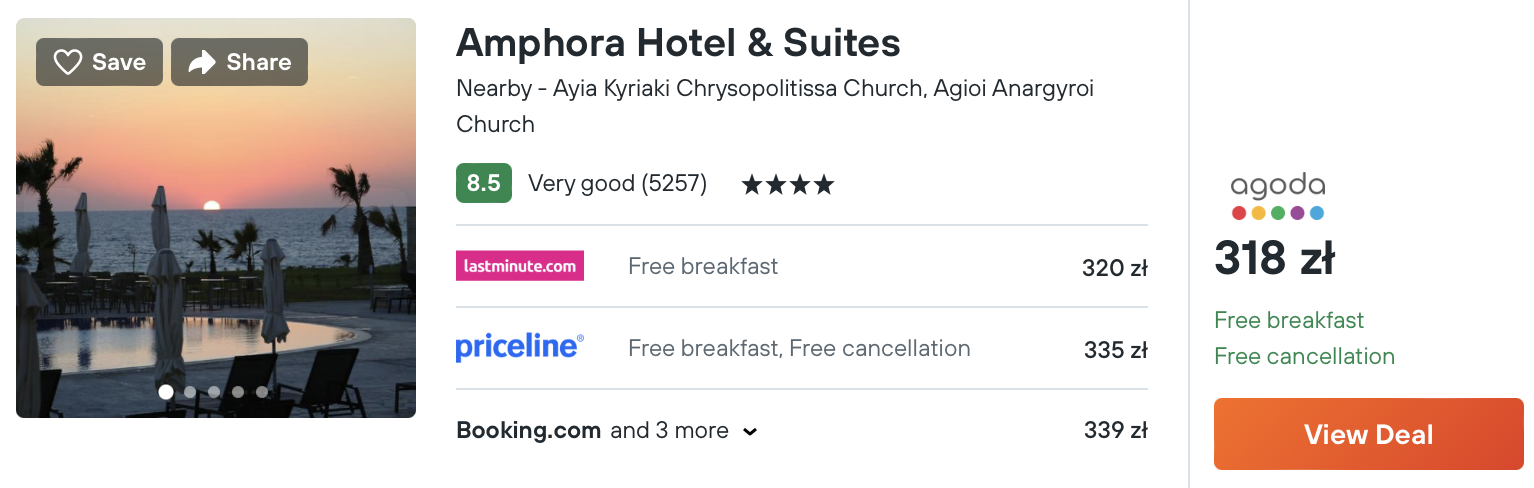Click the agoda logo
This screenshot has height=488, width=1534.
click(1277, 196)
